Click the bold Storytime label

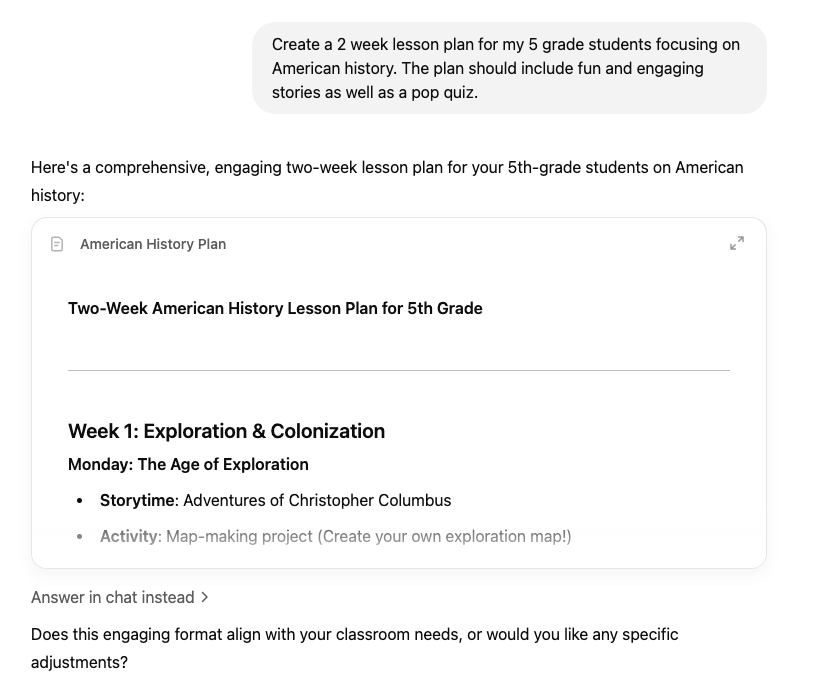pos(137,500)
